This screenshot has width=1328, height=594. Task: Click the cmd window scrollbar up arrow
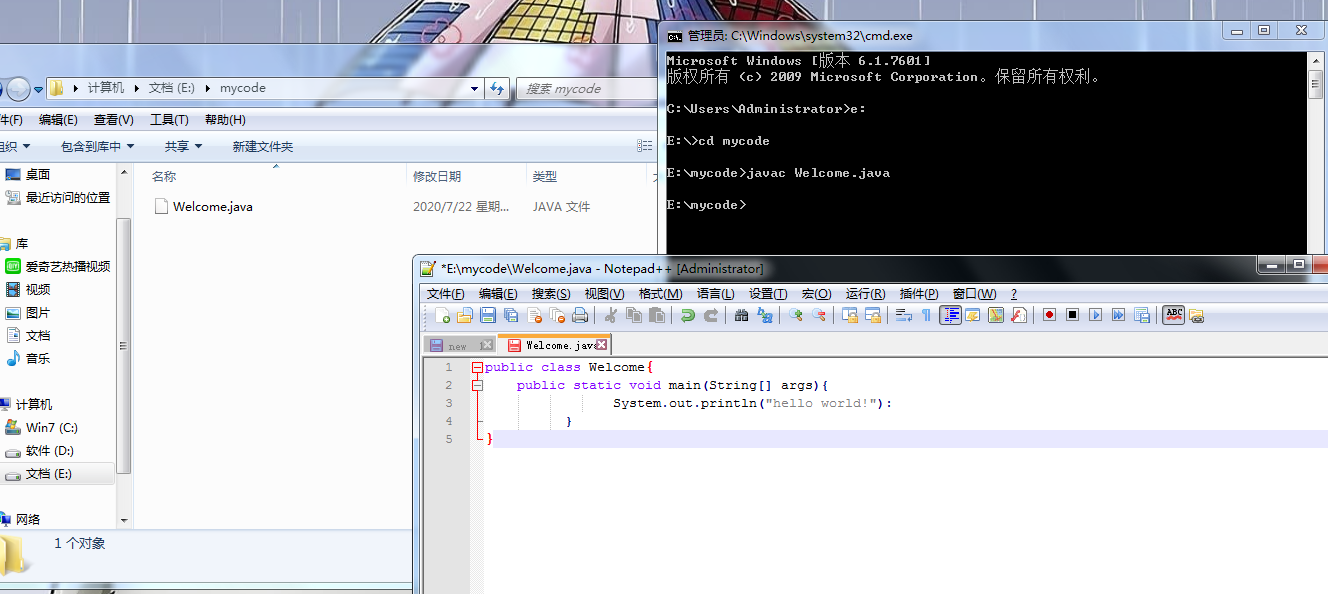tap(1316, 61)
